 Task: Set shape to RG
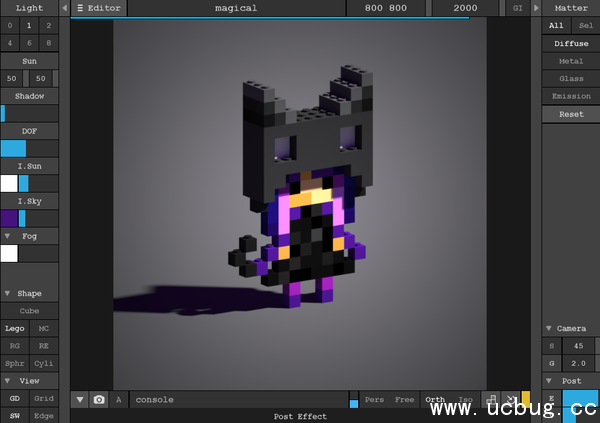(x=15, y=346)
